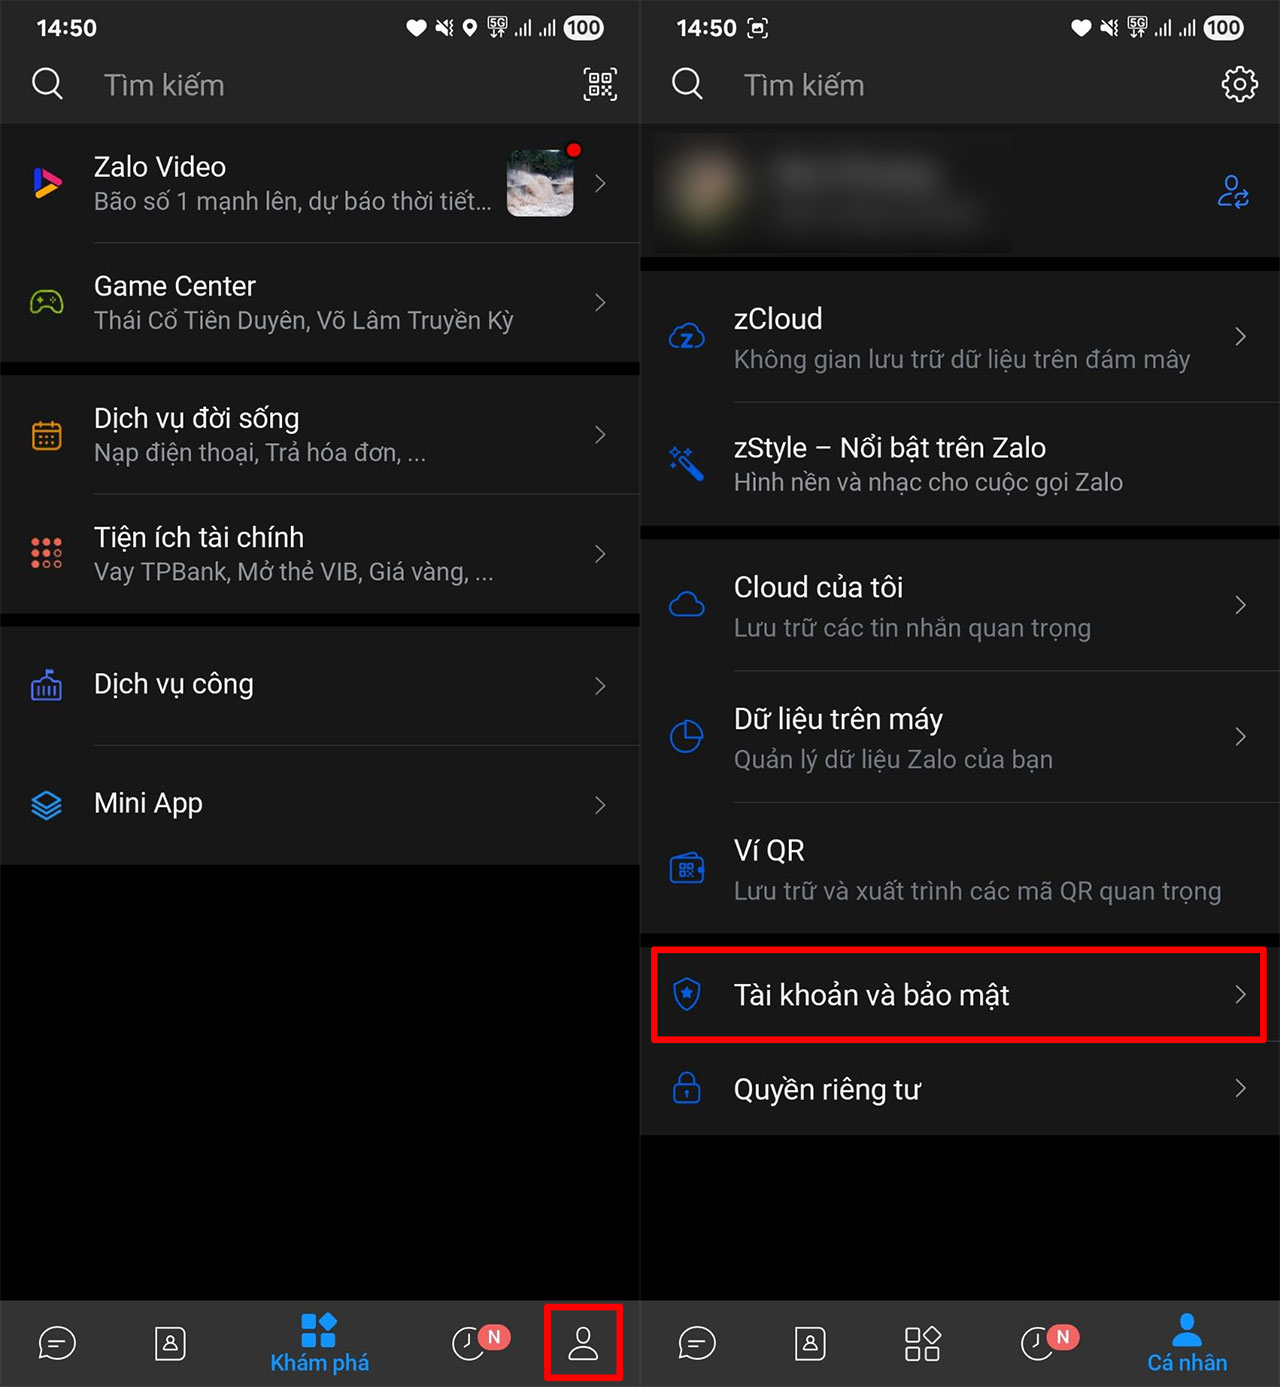Image resolution: width=1280 pixels, height=1387 pixels.
Task: Switch to the Cá nhân tab
Action: tap(1186, 1343)
